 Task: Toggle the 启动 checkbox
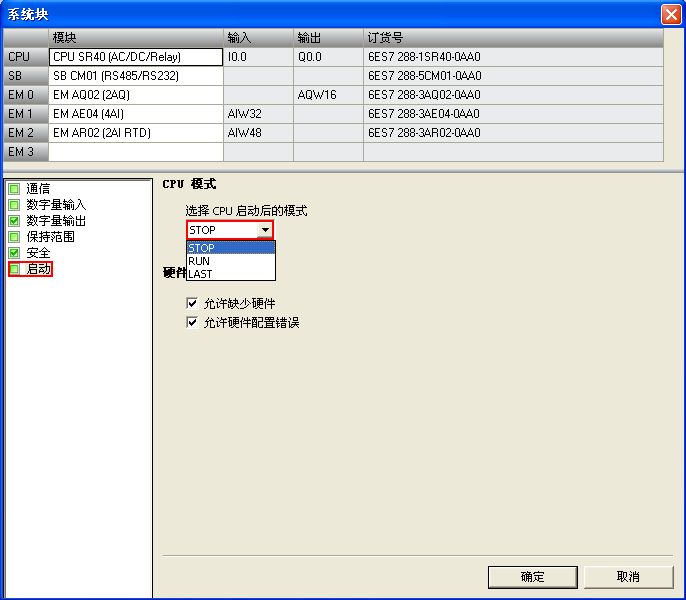point(14,269)
